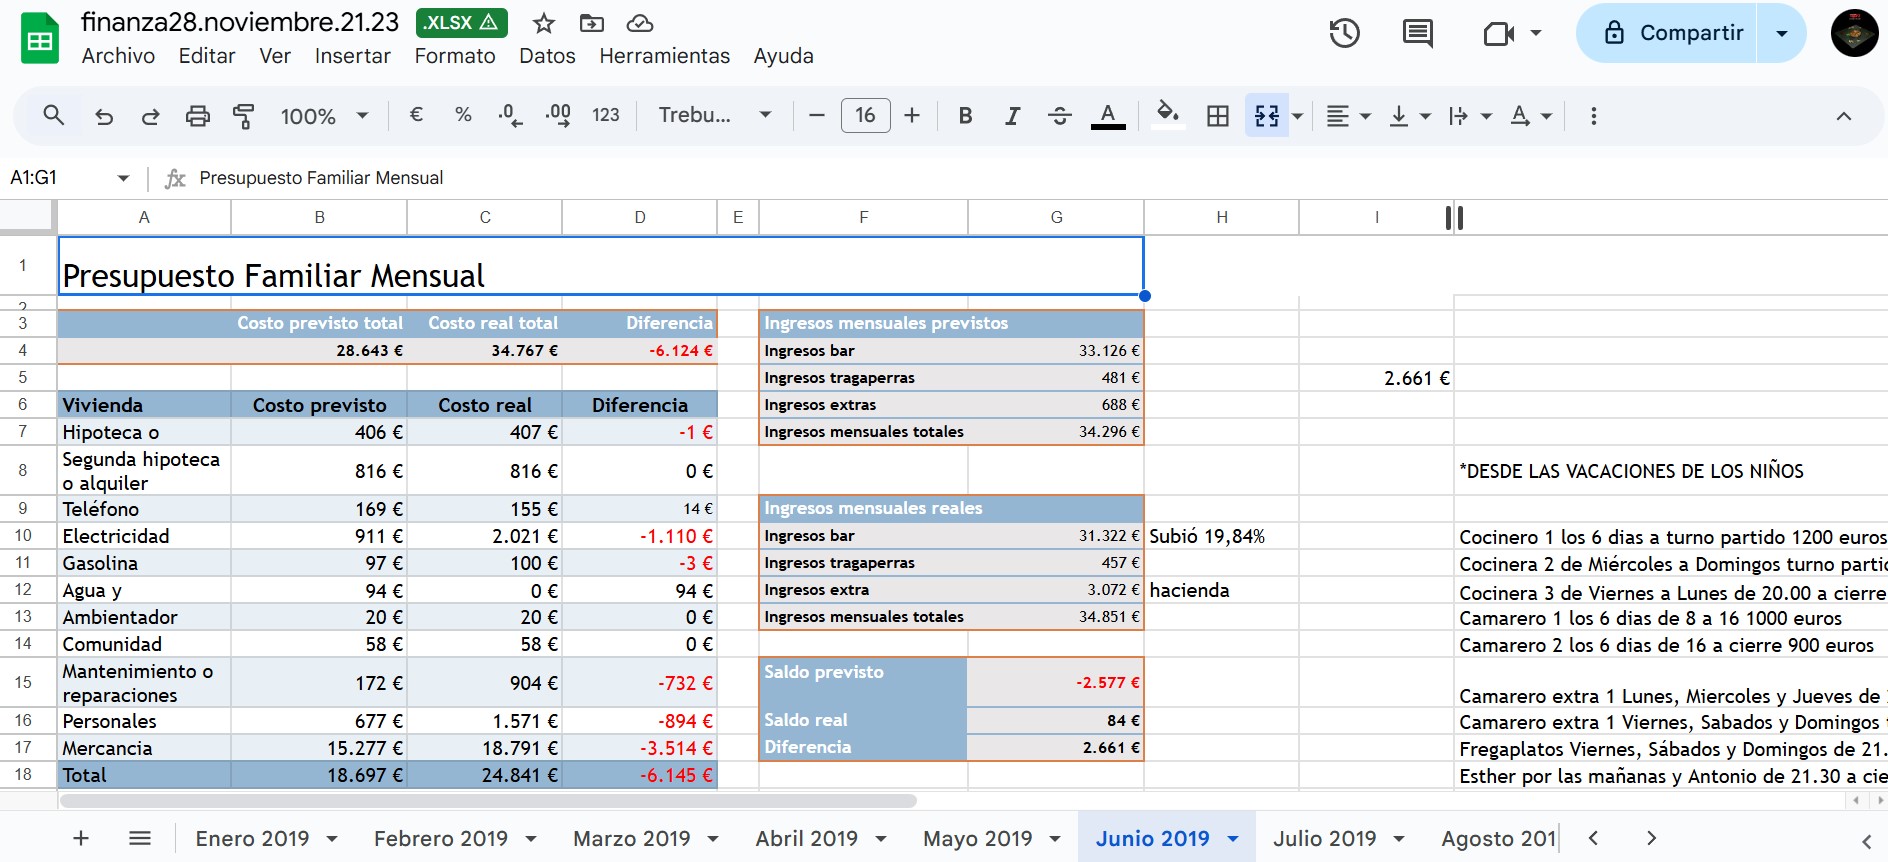Undo the last action
This screenshot has width=1888, height=862.
(104, 116)
